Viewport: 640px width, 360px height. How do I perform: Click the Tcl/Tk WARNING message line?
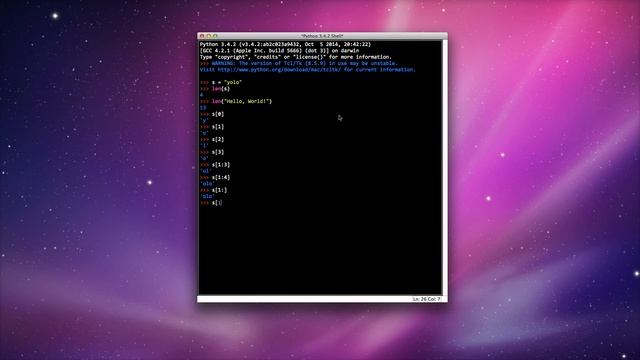point(298,63)
